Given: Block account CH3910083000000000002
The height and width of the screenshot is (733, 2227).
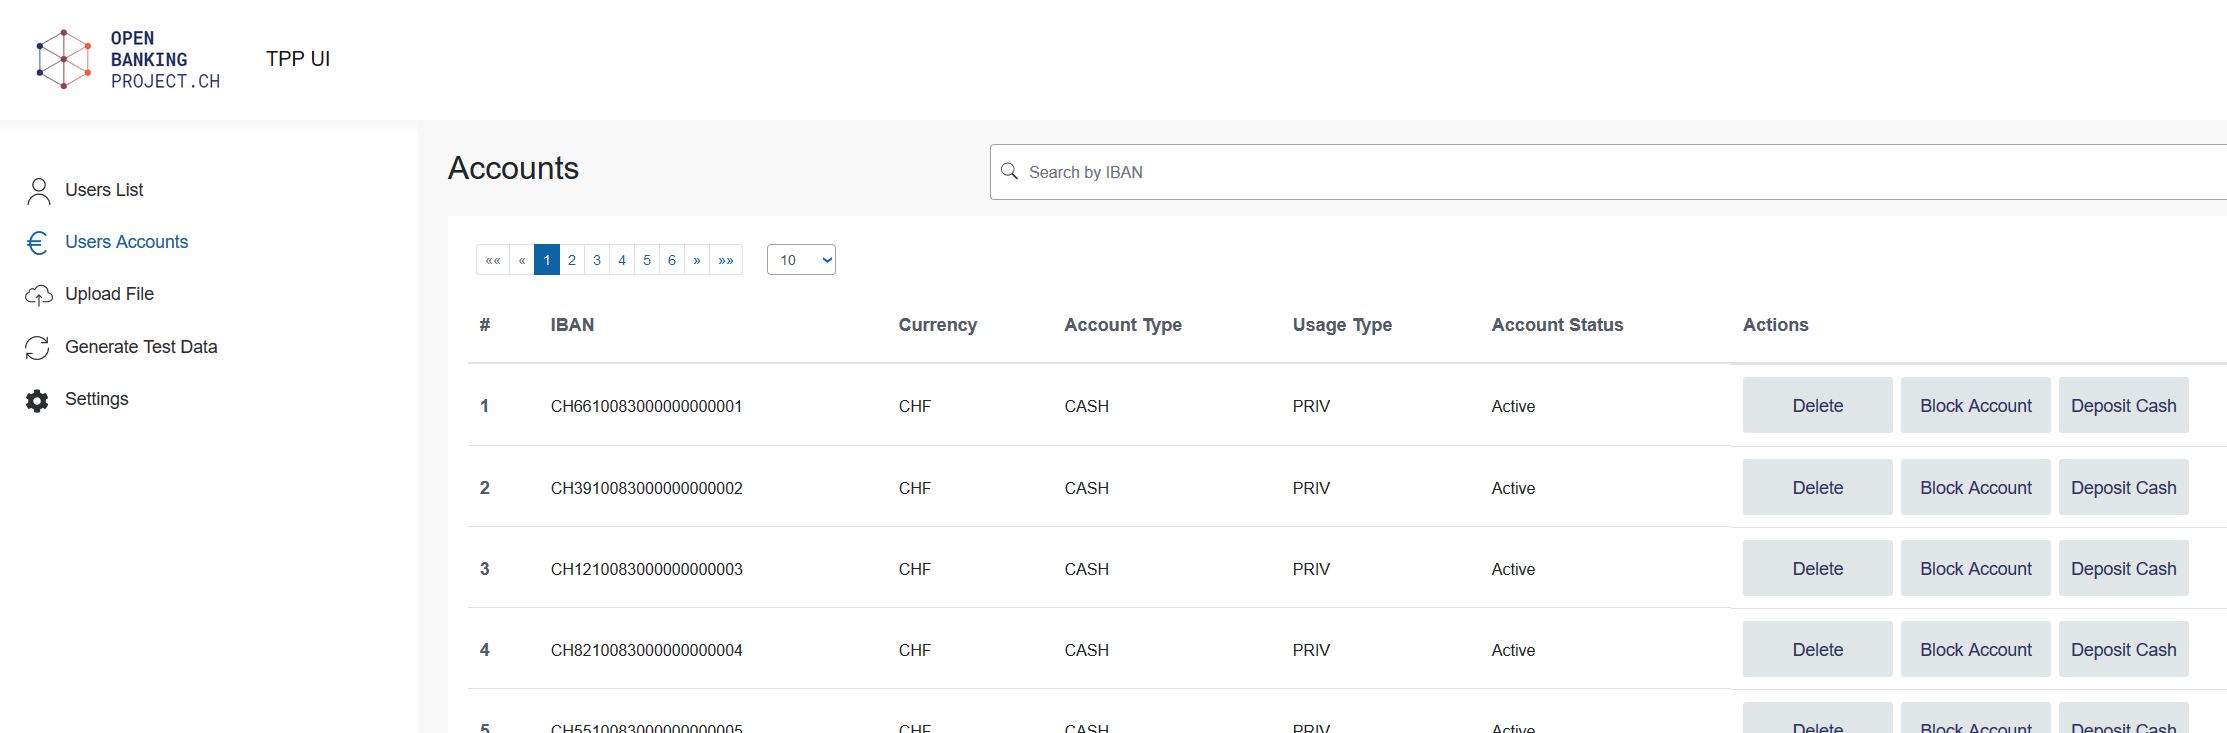Looking at the screenshot, I should tap(1976, 487).
